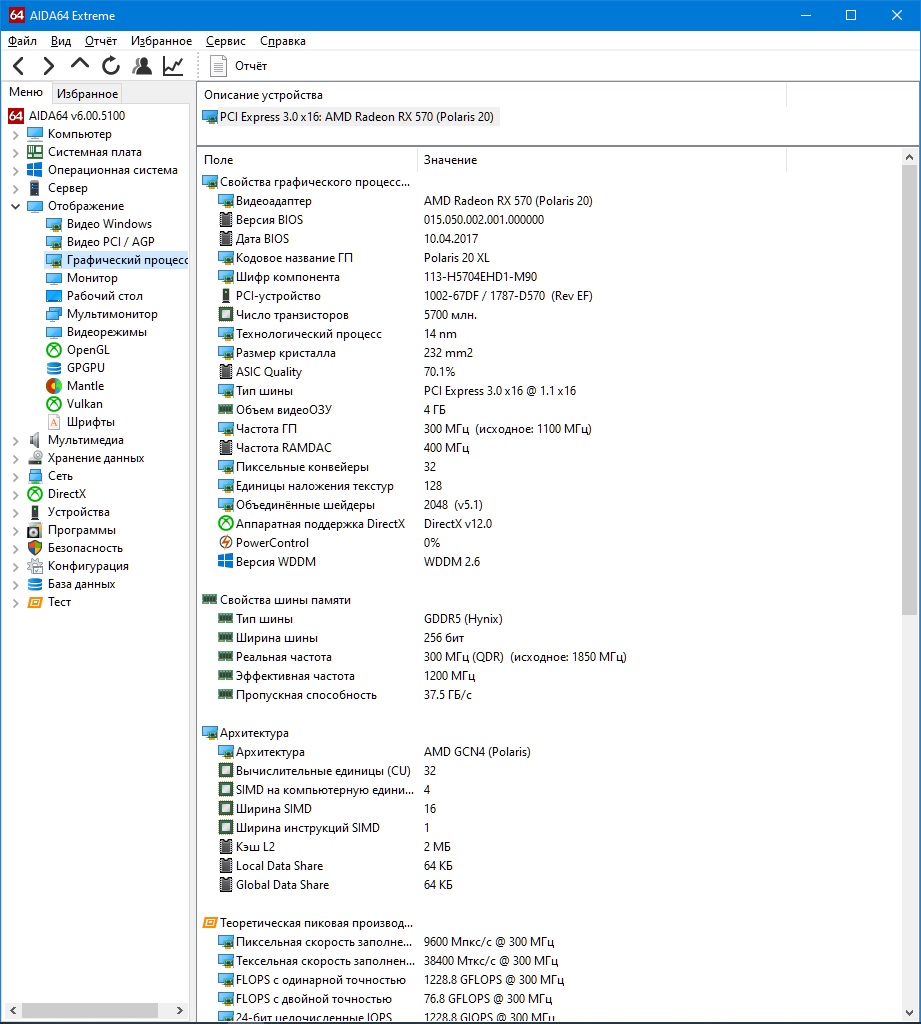Expand the База данных tree node

[16, 584]
